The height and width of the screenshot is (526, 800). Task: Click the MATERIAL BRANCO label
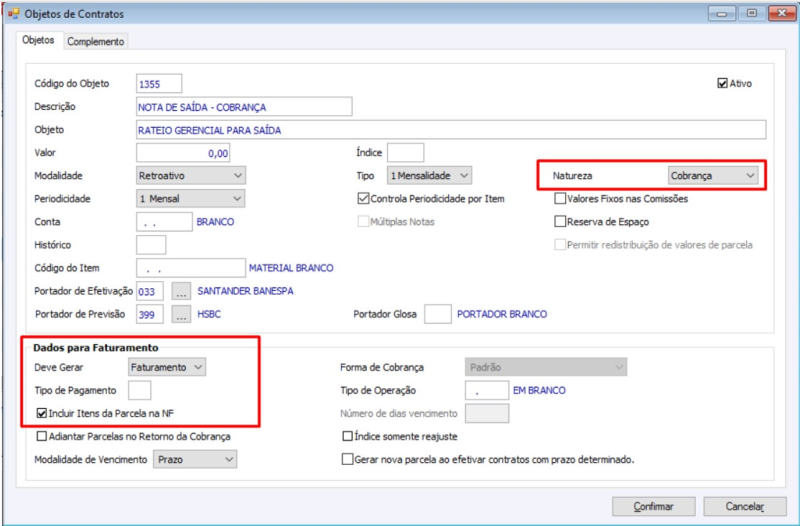291,268
